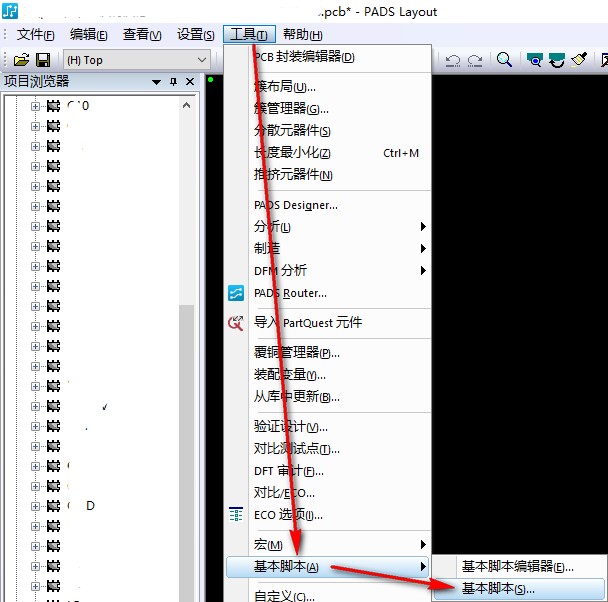608x602 pixels.
Task: Open the Project Browser panel options arrow
Action: (x=156, y=82)
